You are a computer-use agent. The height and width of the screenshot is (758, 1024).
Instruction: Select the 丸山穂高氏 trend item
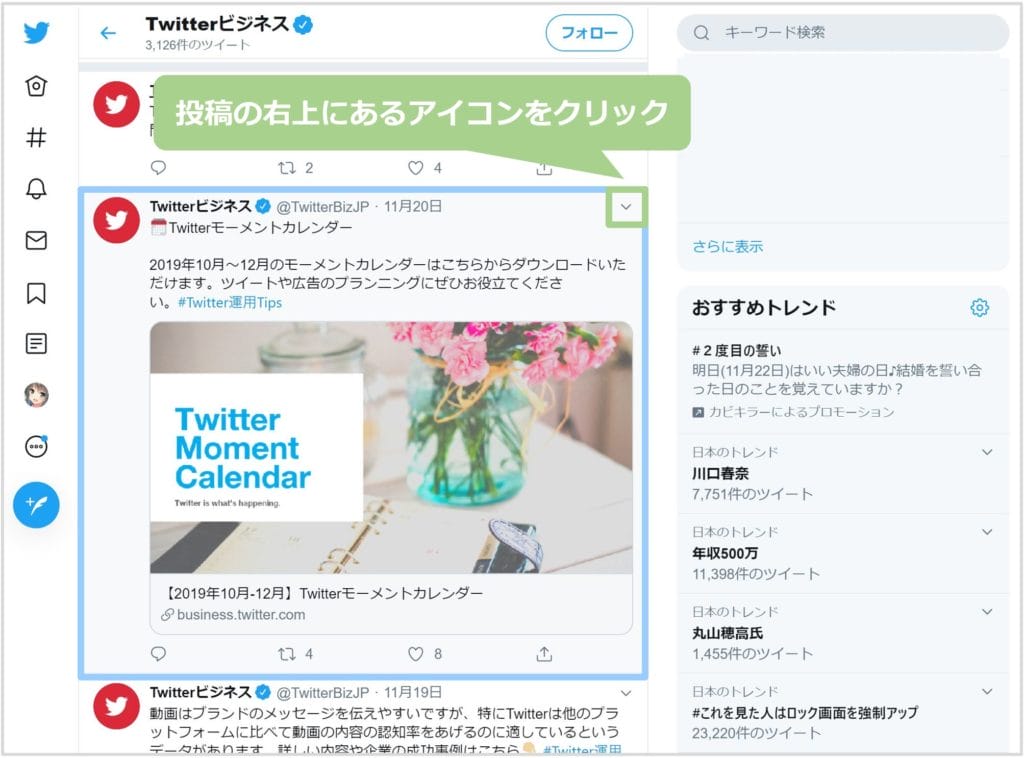coord(842,633)
